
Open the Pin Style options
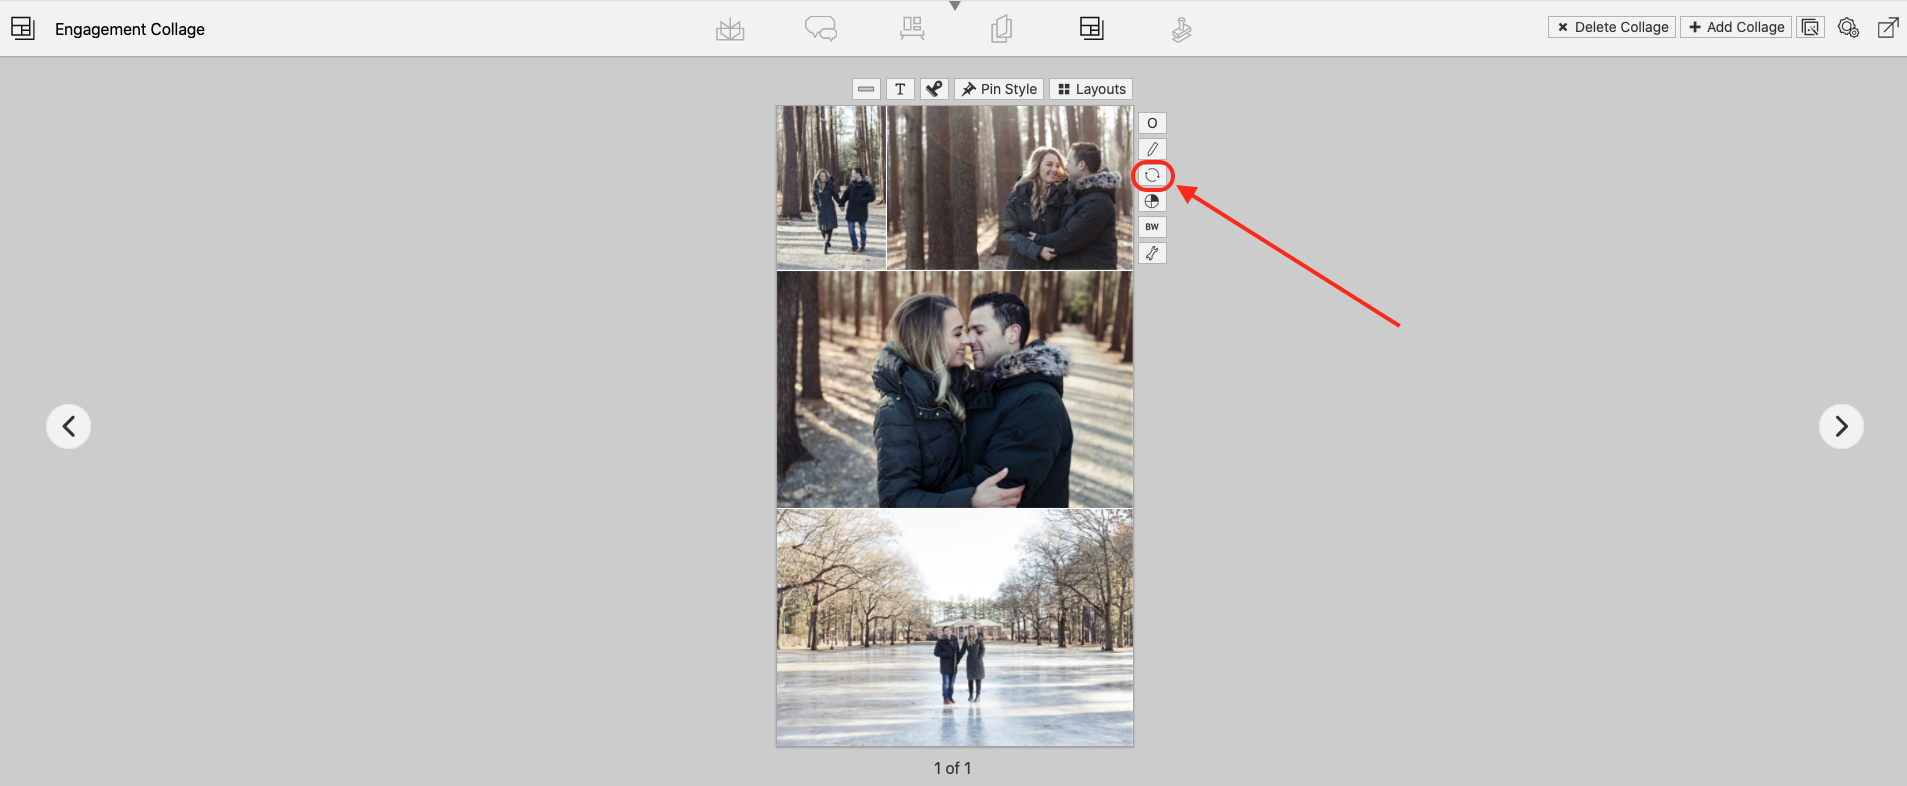tap(999, 89)
